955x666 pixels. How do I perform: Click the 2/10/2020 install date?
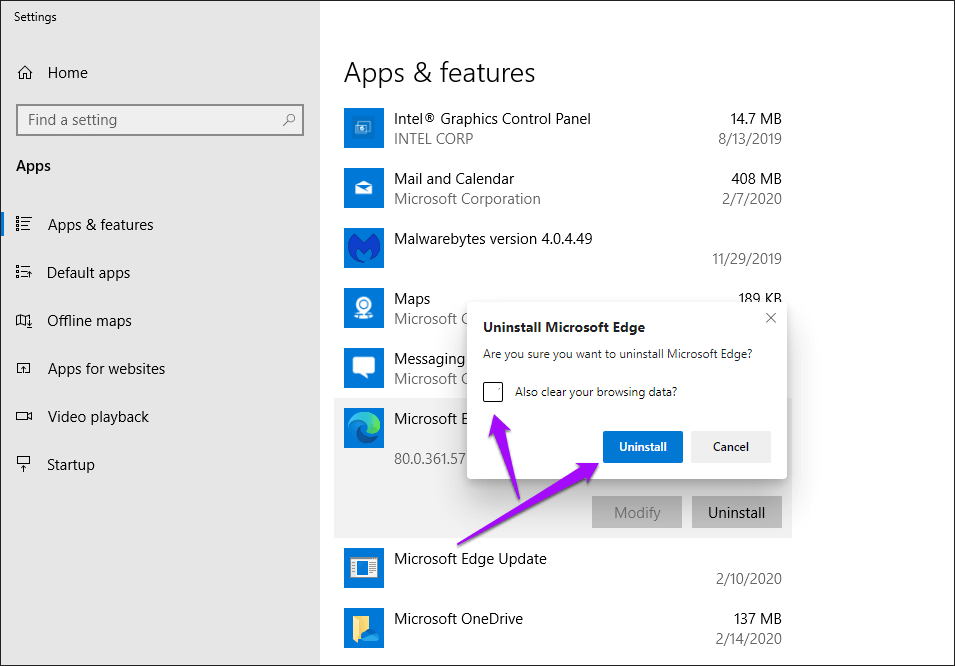(749, 579)
